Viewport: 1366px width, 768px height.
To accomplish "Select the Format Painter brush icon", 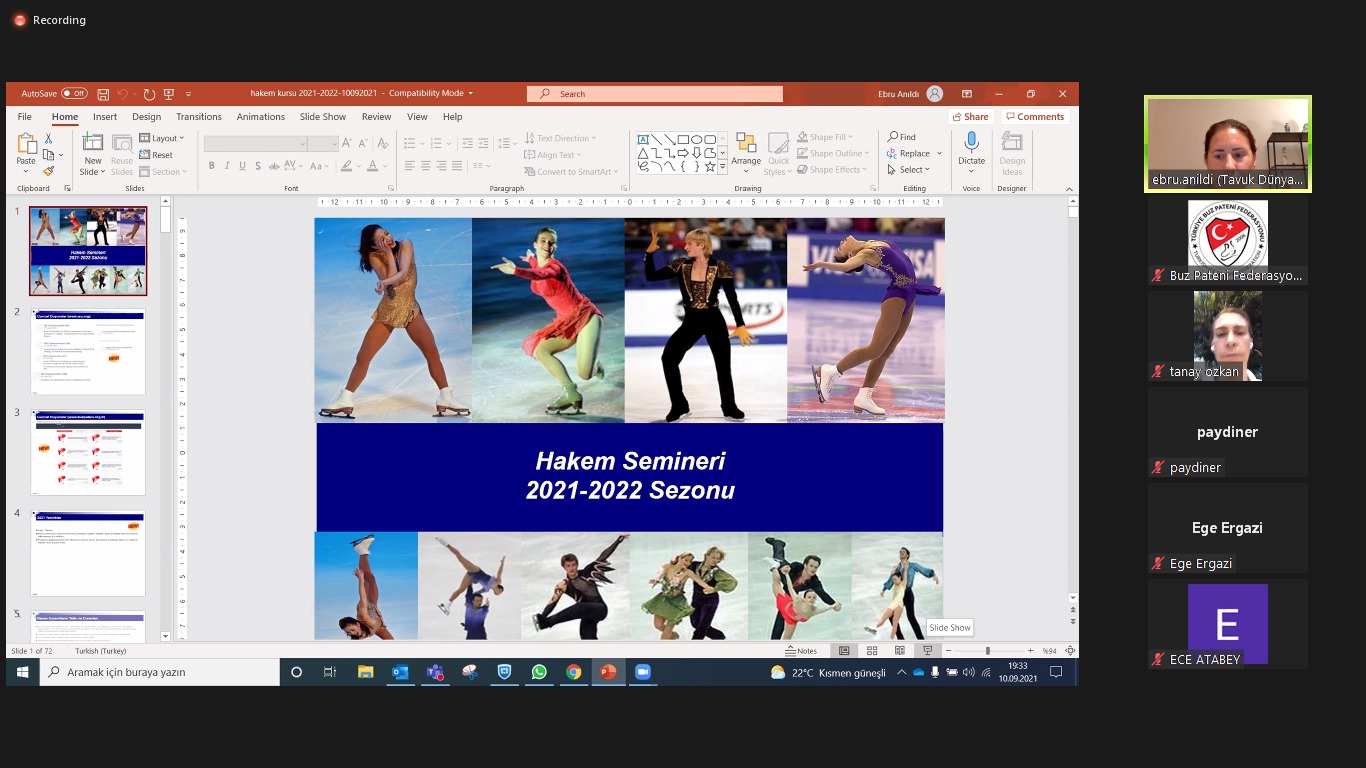I will (x=49, y=171).
